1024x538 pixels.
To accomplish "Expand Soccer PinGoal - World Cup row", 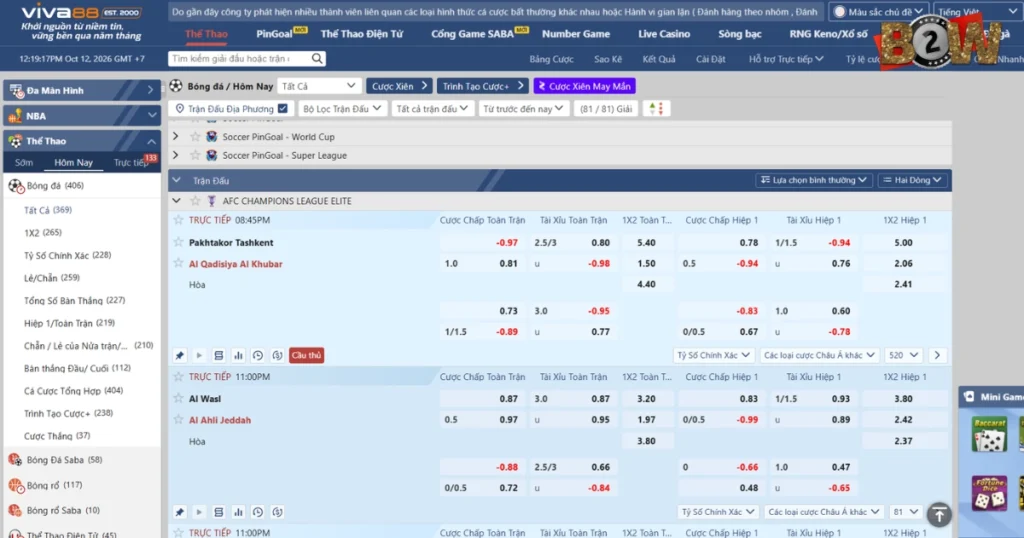I will click(x=176, y=136).
